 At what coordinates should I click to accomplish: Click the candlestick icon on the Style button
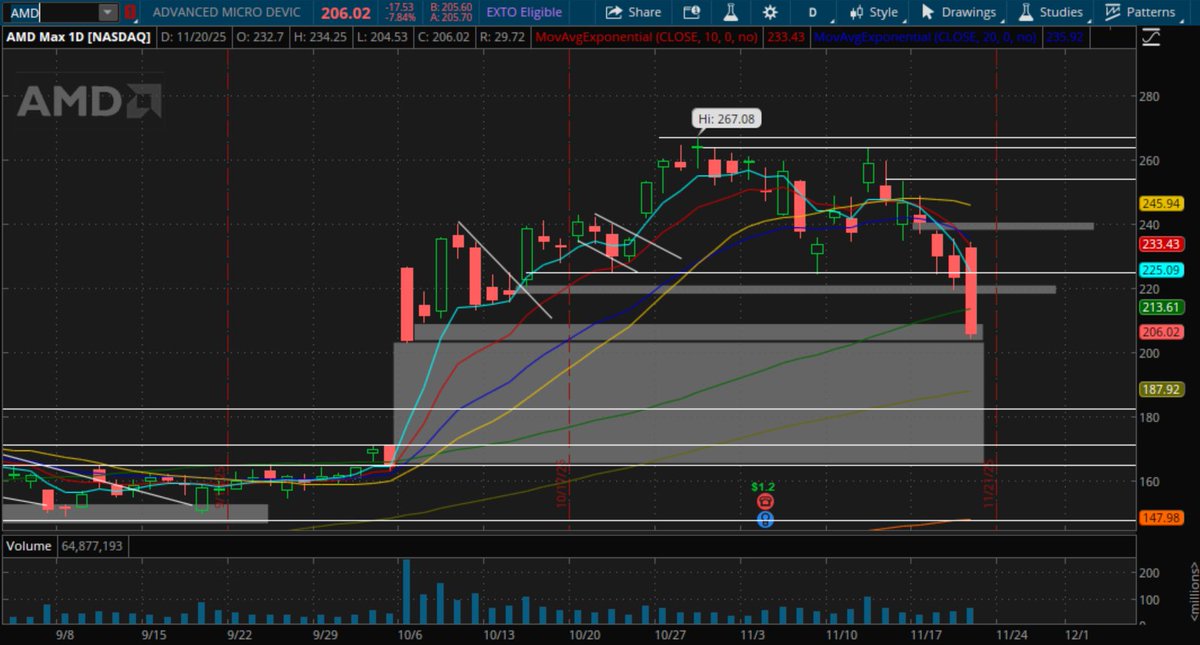(x=856, y=12)
